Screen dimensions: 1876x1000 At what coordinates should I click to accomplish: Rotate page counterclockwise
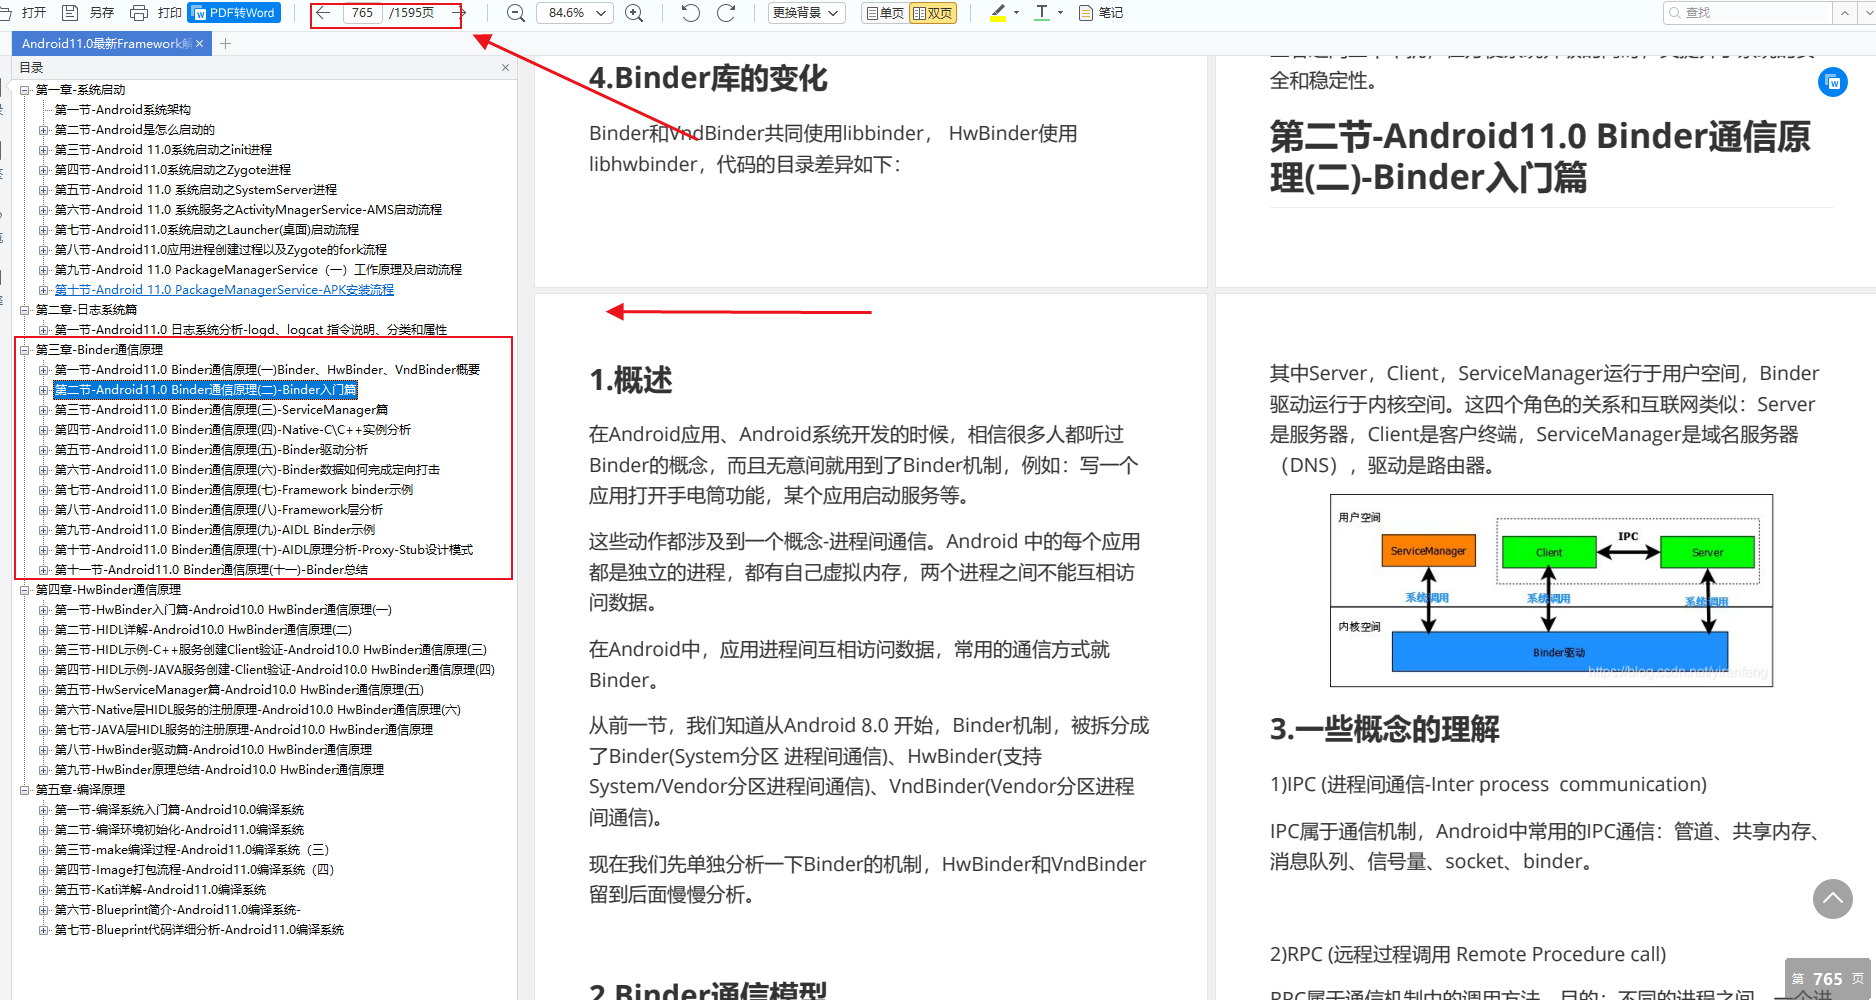(691, 13)
